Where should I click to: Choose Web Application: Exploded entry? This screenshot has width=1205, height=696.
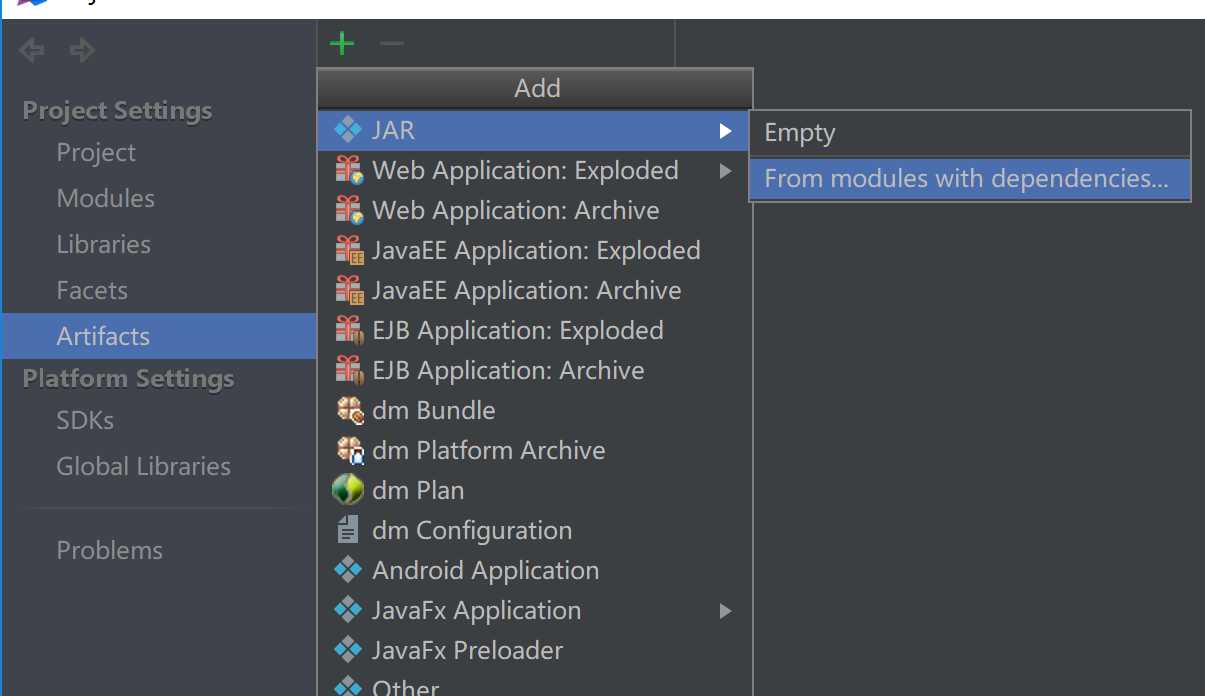(x=534, y=170)
